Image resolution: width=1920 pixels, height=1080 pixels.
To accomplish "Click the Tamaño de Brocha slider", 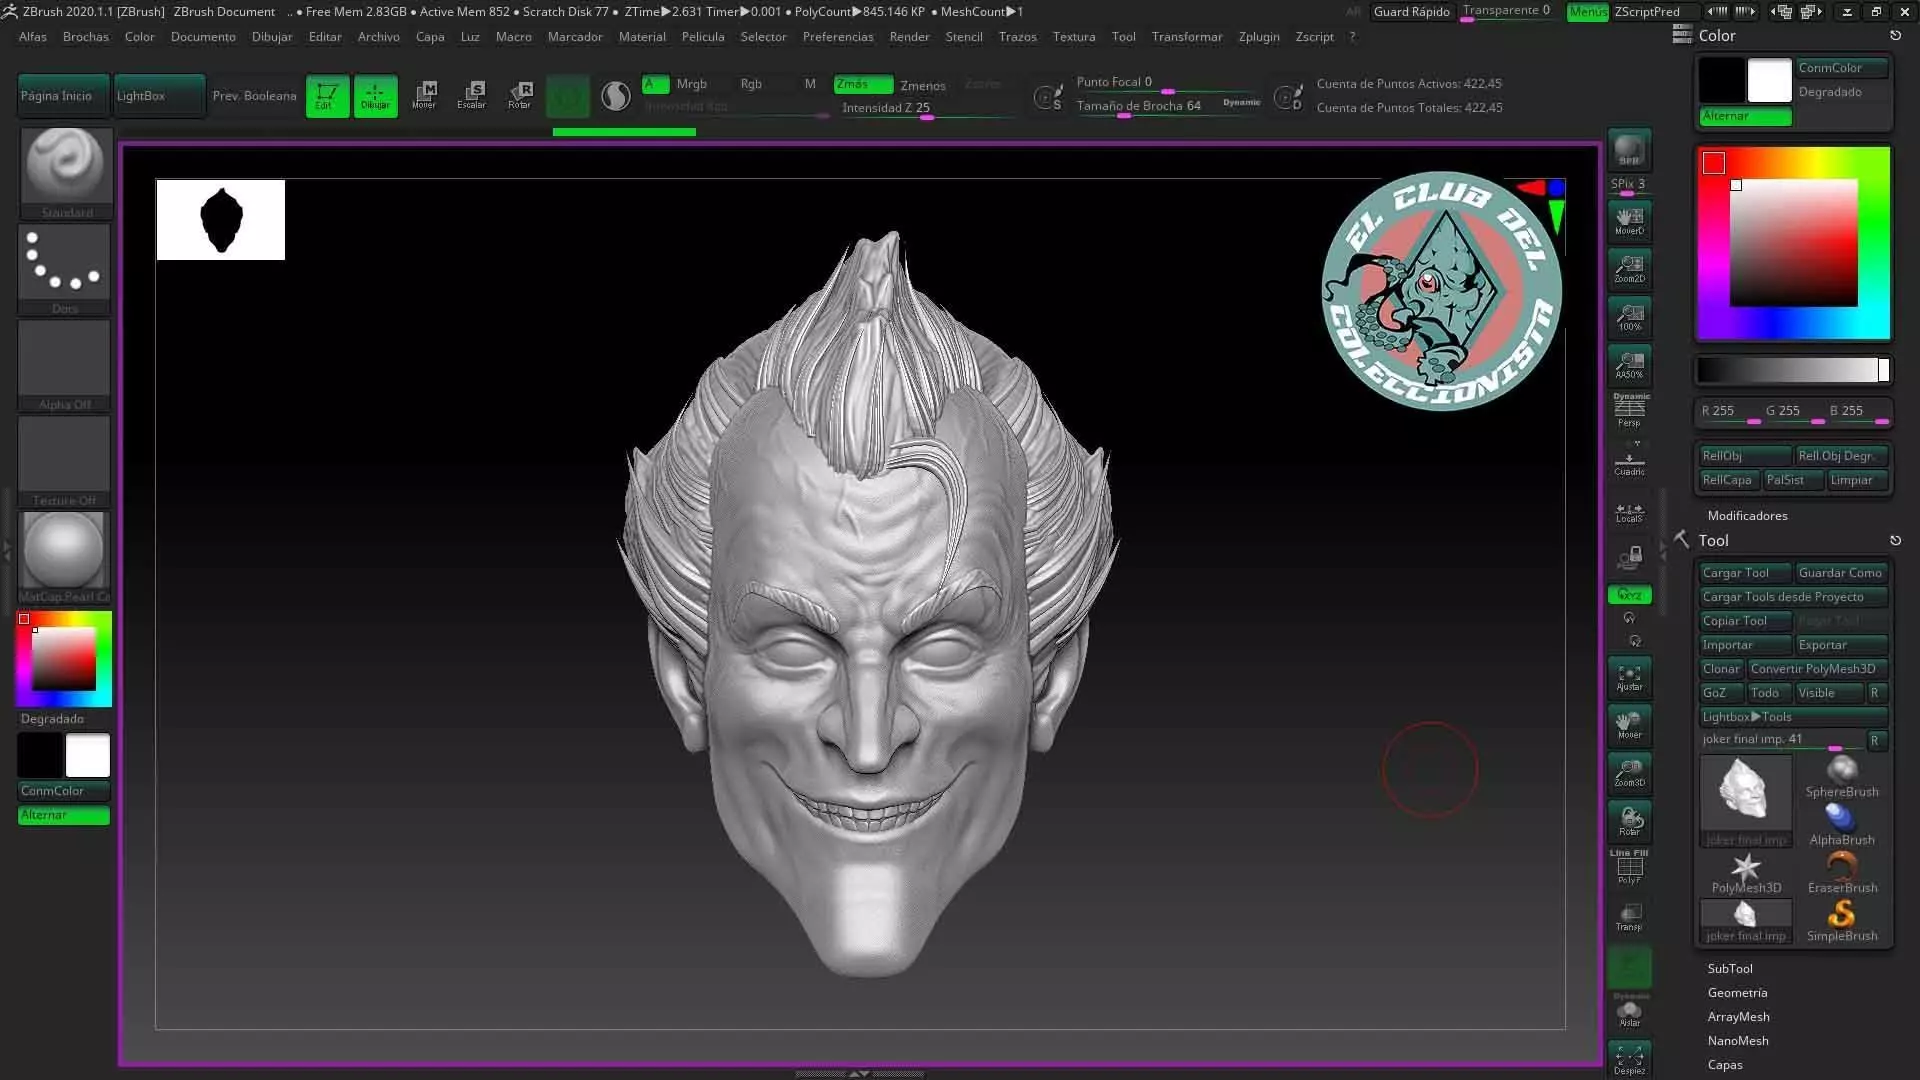I will coord(1168,106).
